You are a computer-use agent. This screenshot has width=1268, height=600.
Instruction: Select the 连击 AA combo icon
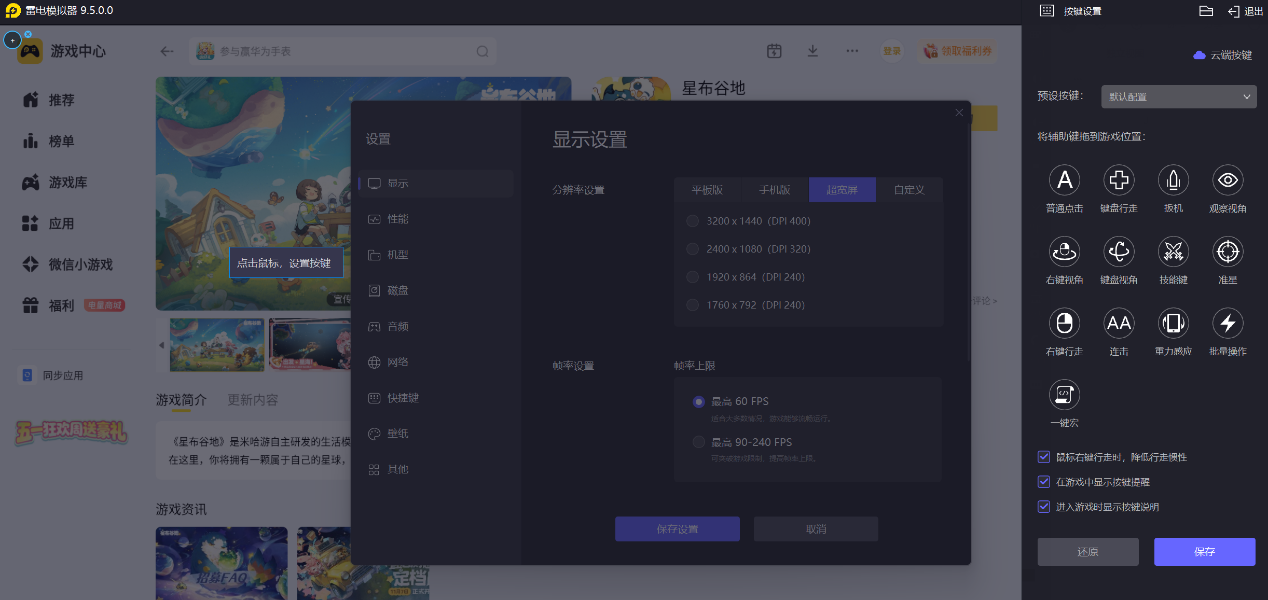1118,323
